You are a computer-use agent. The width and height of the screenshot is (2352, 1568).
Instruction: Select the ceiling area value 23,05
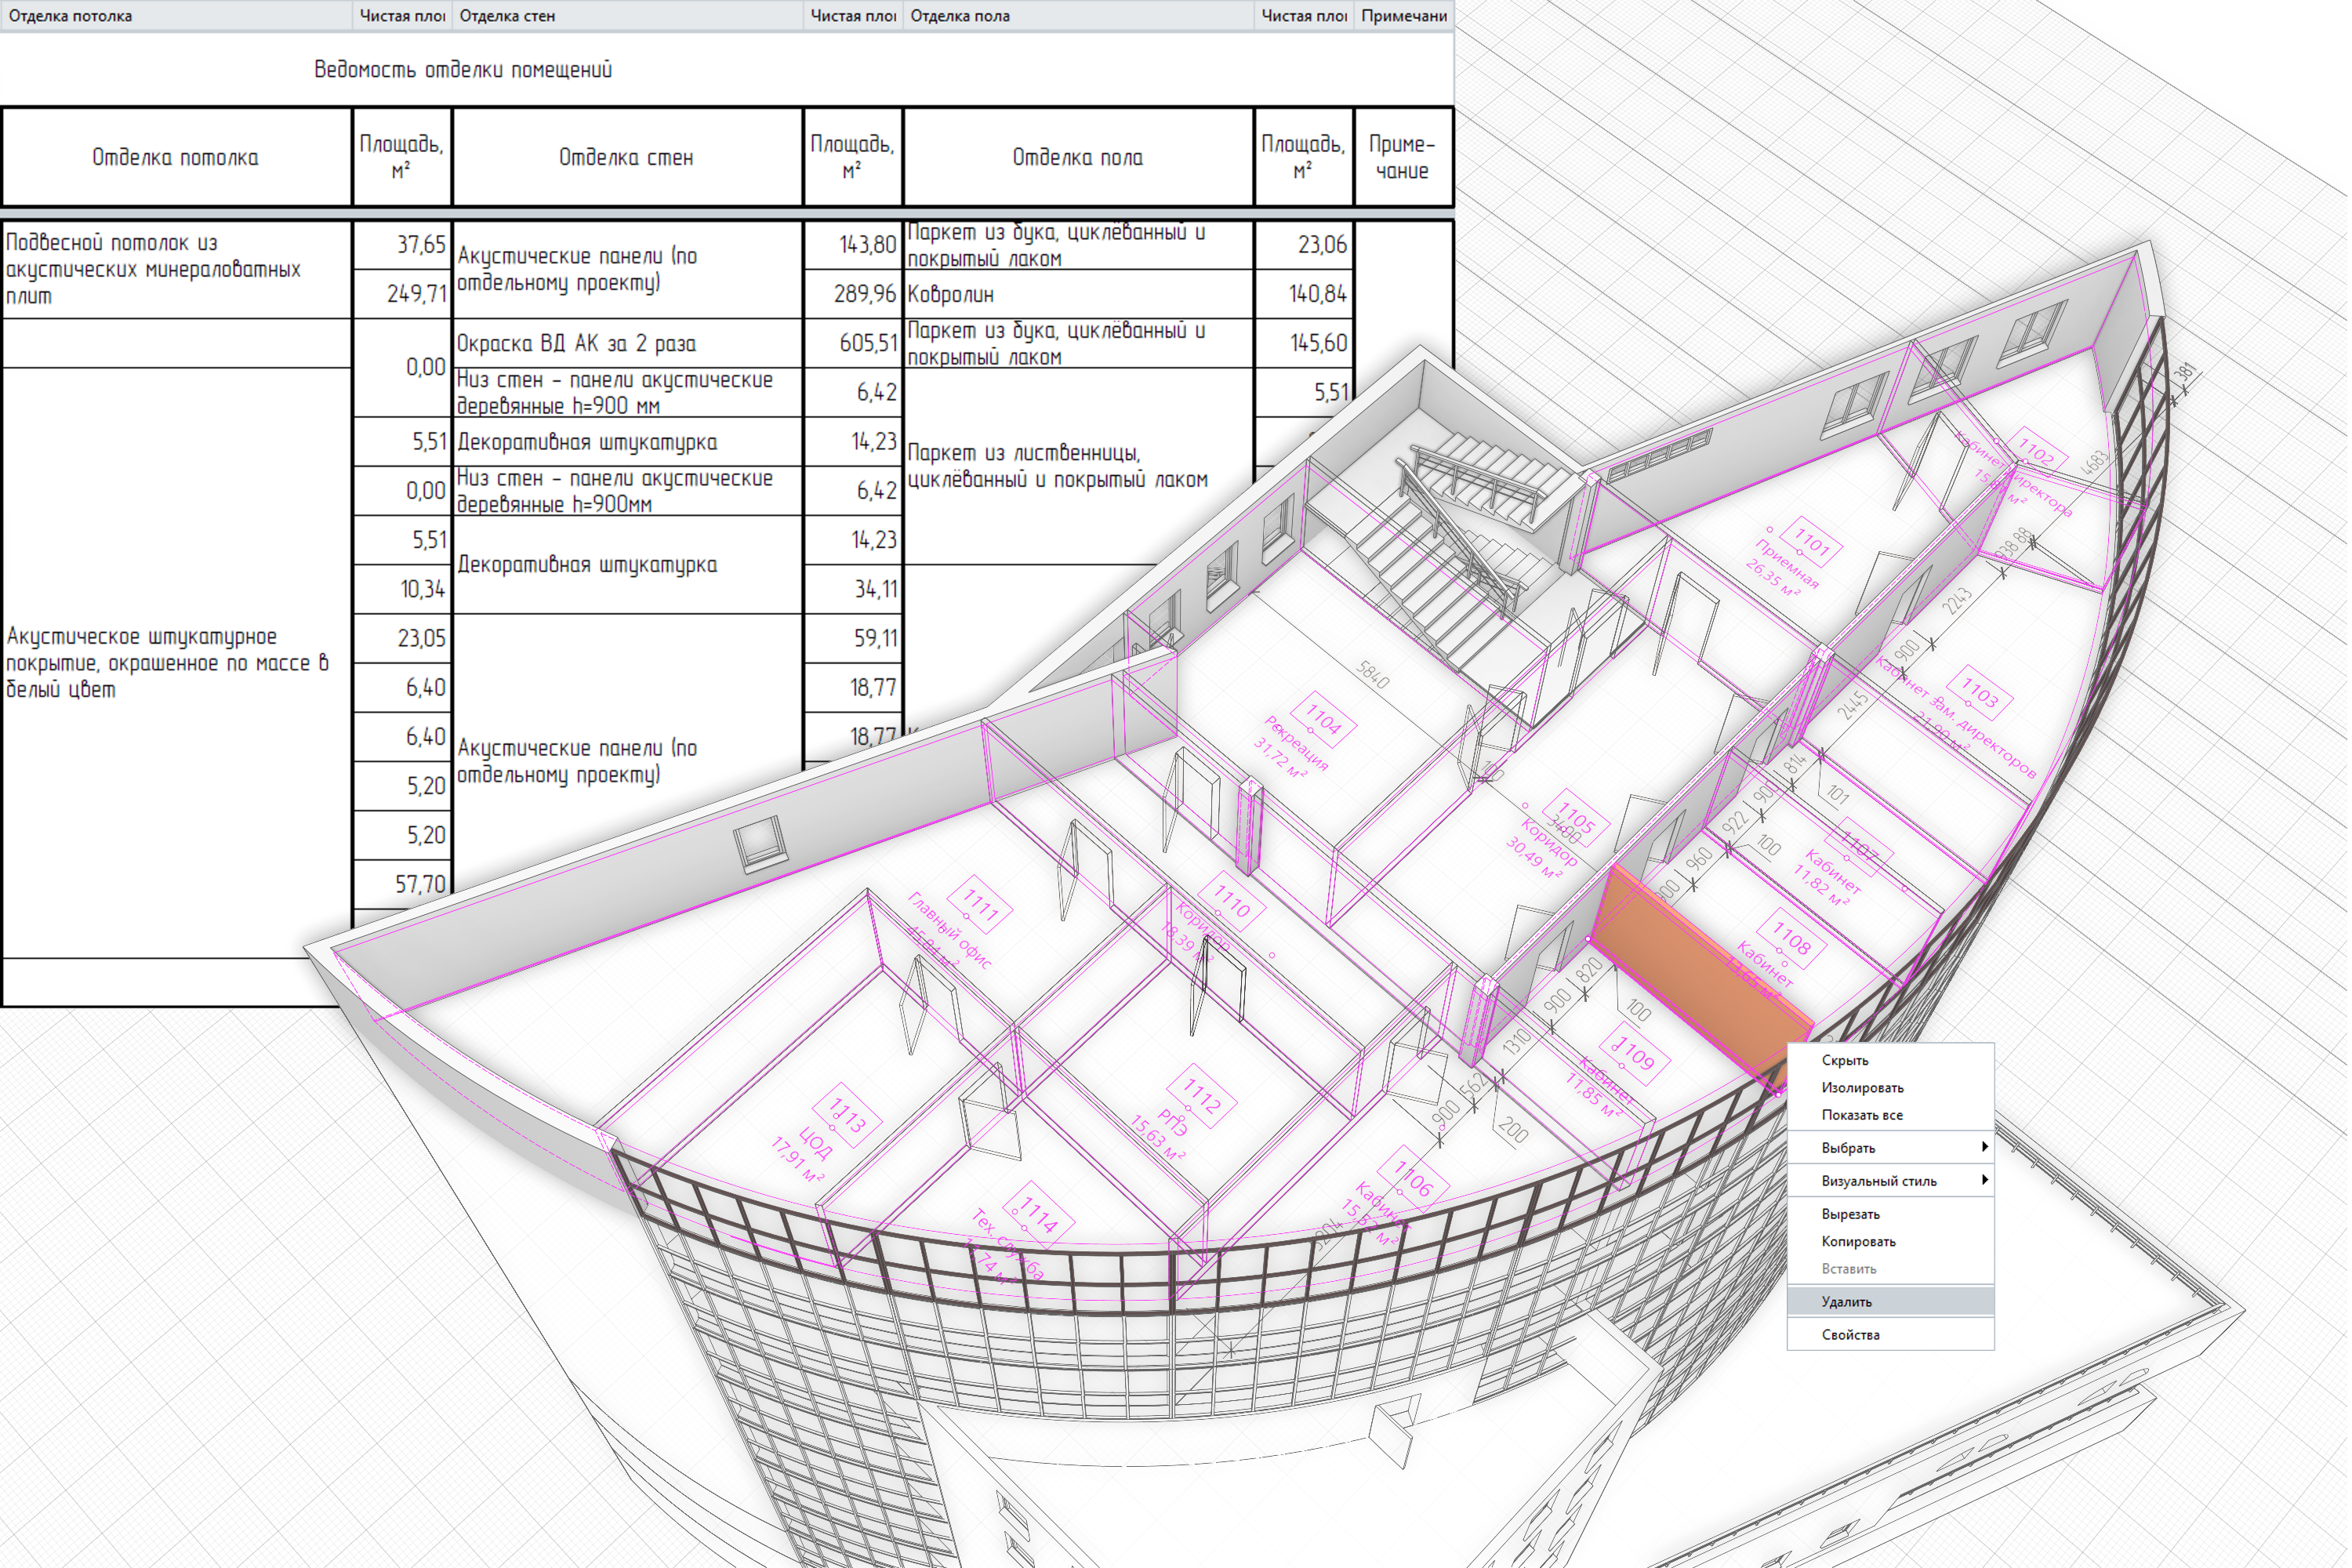[403, 639]
